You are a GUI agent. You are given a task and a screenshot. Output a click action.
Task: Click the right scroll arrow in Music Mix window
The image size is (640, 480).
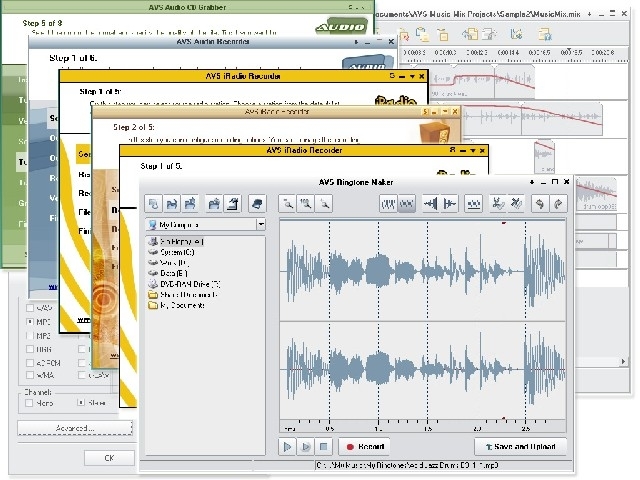point(623,361)
